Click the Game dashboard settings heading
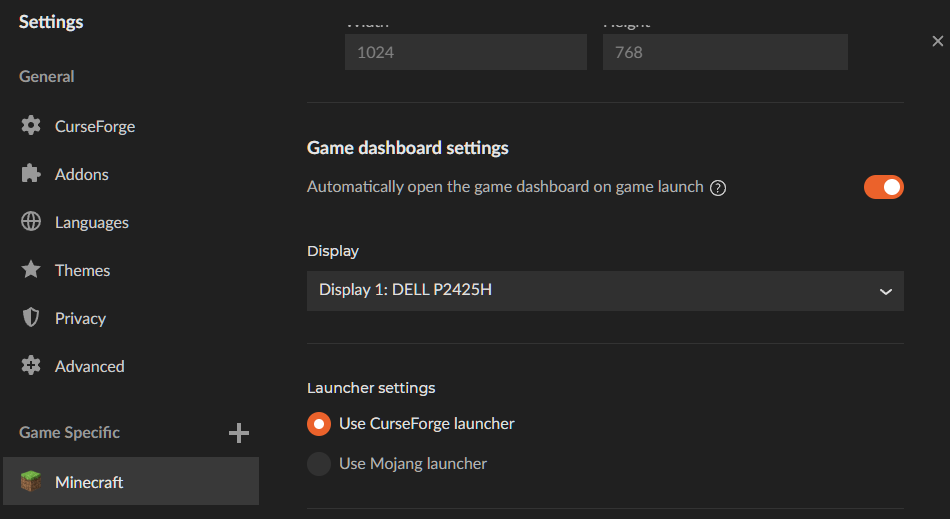The width and height of the screenshot is (950, 519). [408, 148]
